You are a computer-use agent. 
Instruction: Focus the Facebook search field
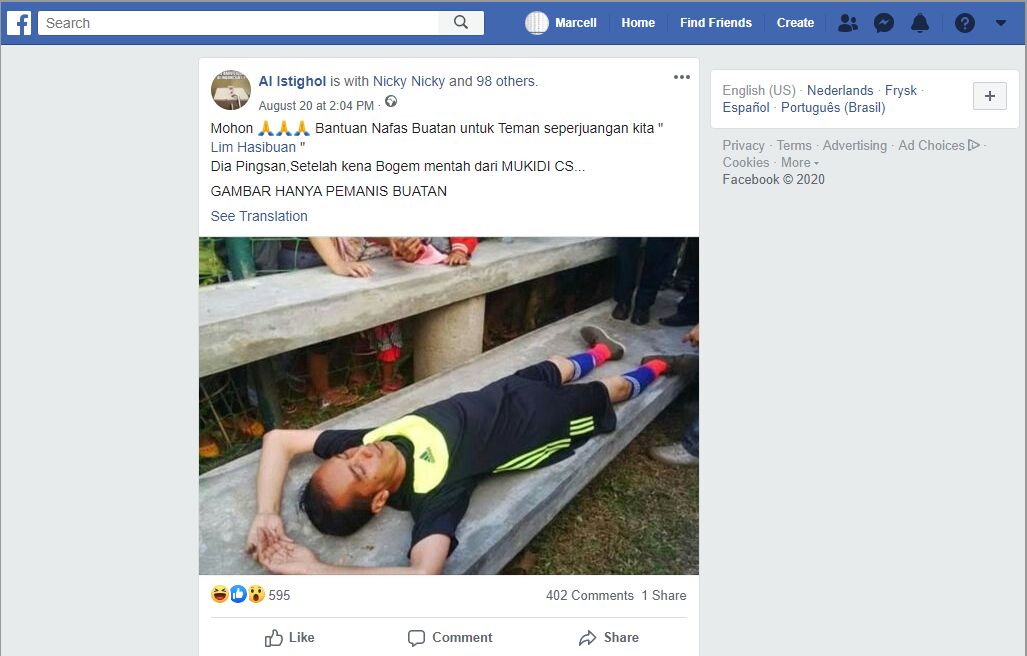238,23
